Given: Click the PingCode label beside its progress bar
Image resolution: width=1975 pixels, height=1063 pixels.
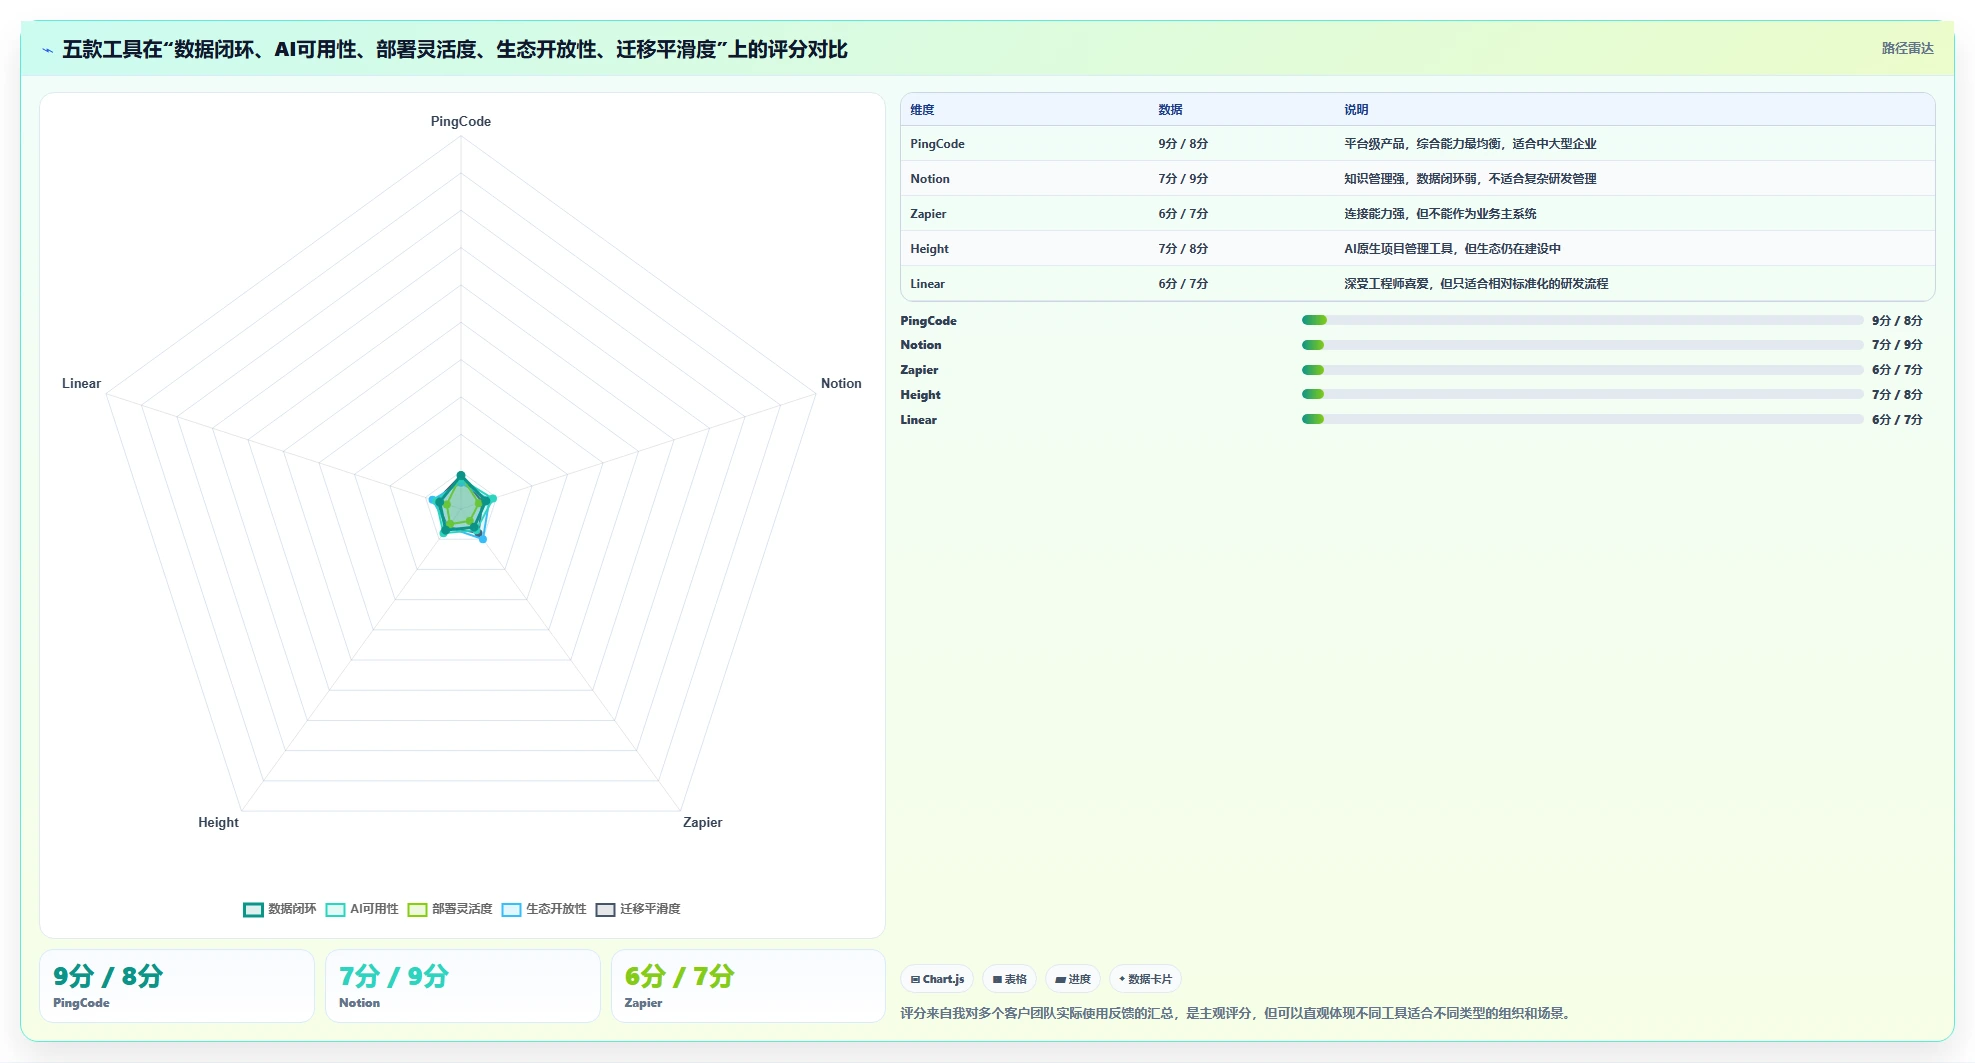Looking at the screenshot, I should pos(928,321).
